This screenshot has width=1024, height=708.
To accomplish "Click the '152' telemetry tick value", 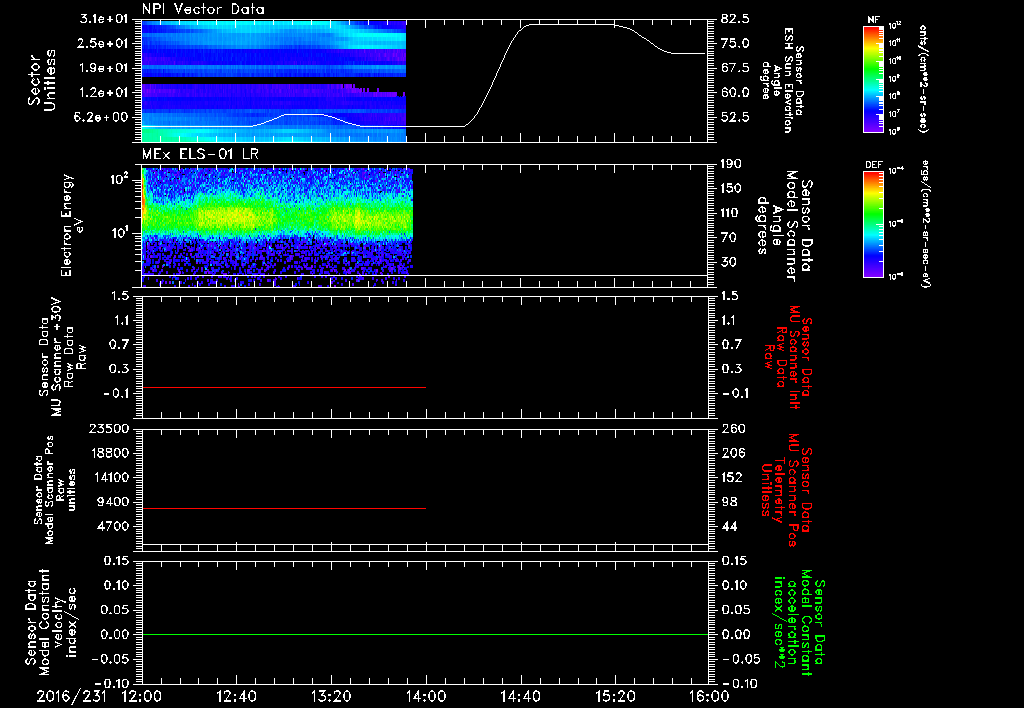I will coord(732,477).
